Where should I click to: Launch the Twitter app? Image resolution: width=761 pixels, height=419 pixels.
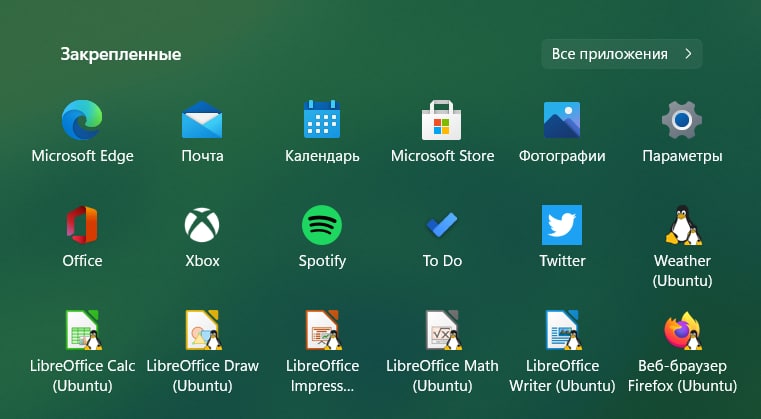click(x=562, y=225)
